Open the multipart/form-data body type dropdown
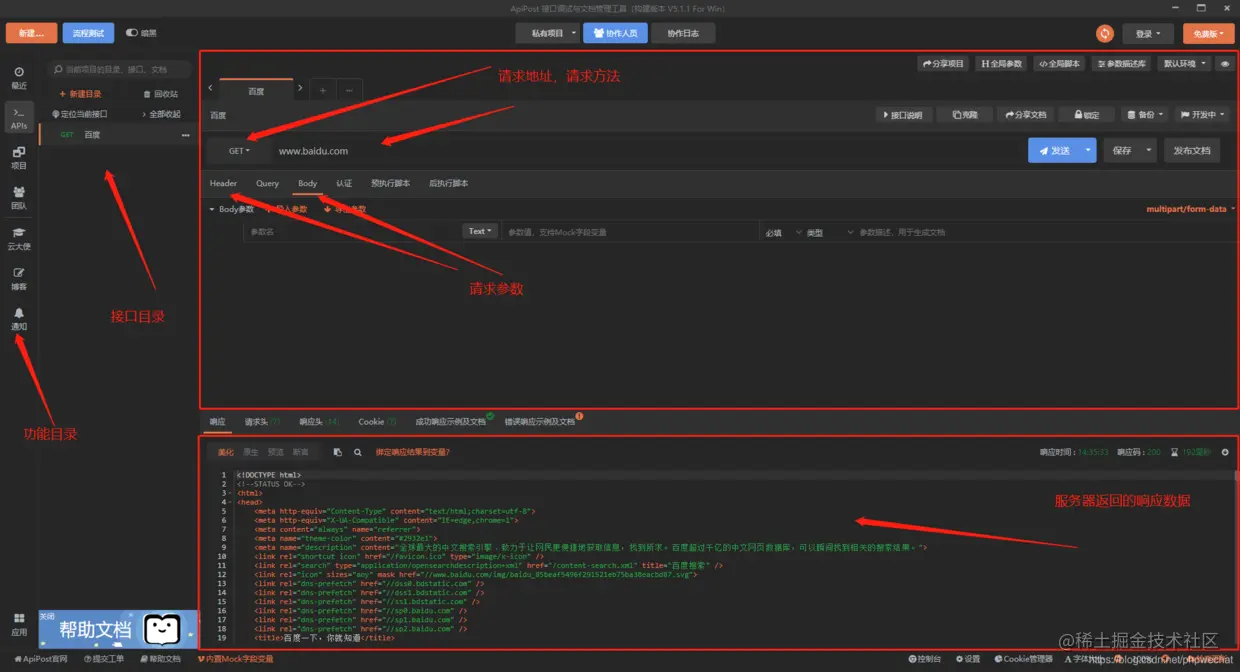The width and height of the screenshot is (1240, 672). pyautogui.click(x=1190, y=209)
